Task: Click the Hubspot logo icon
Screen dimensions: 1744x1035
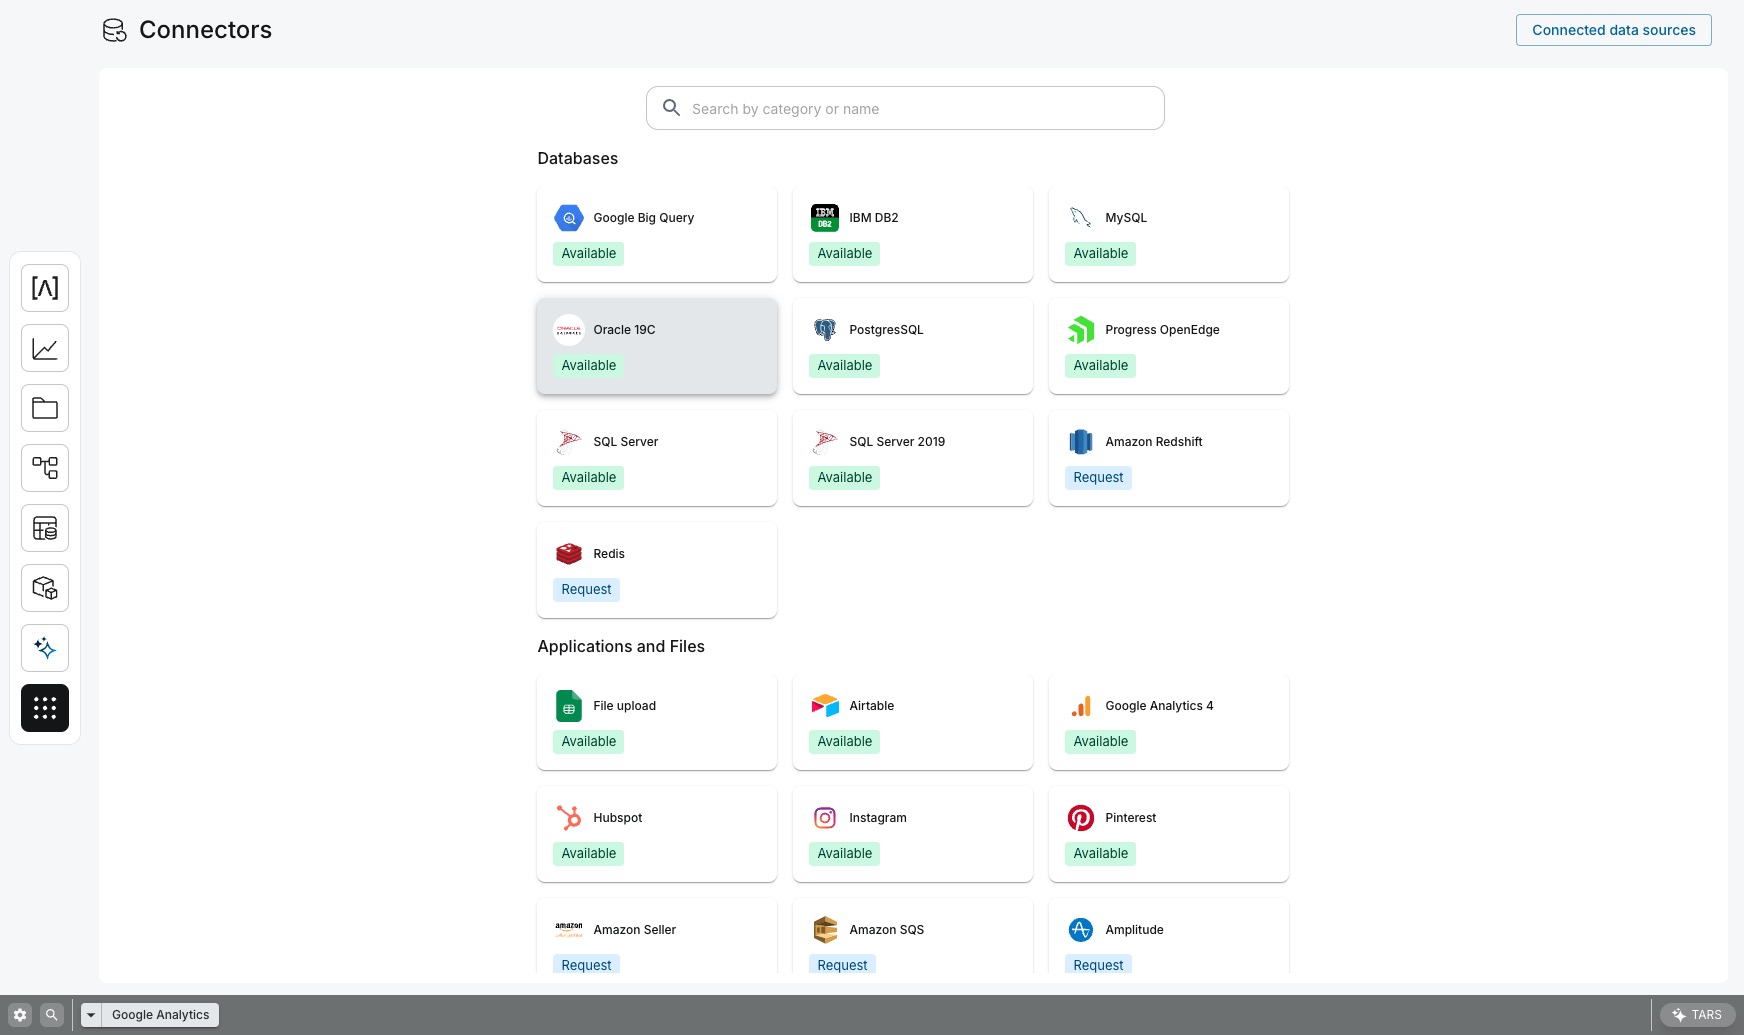Action: [x=569, y=818]
